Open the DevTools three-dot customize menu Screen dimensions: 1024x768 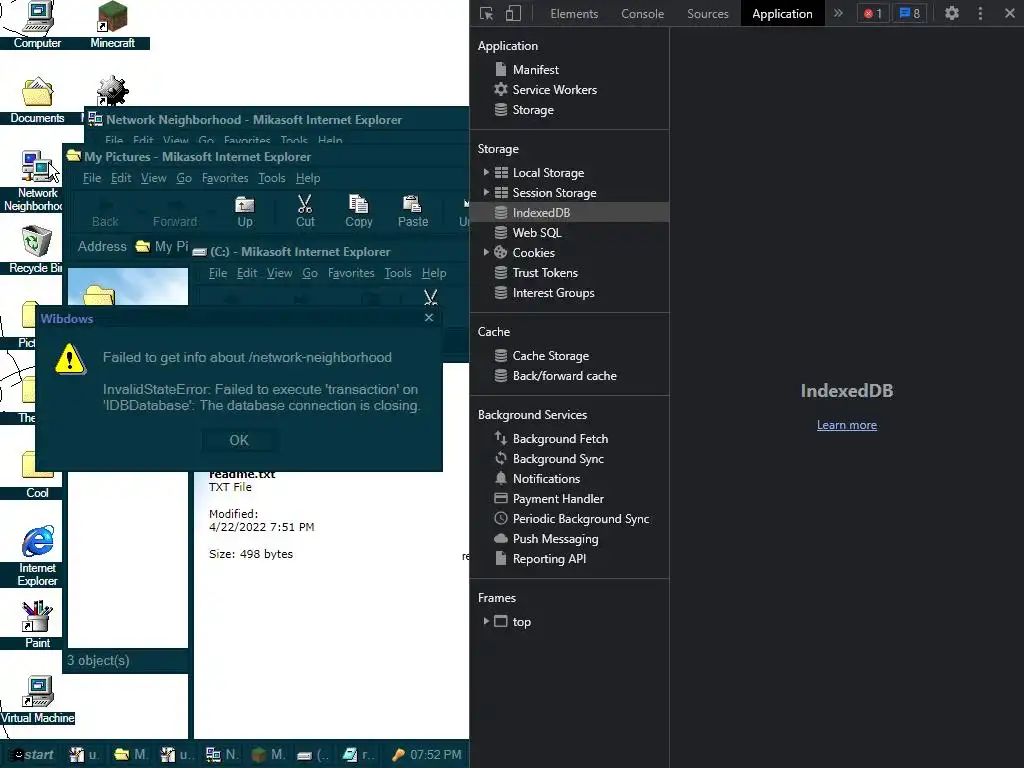(980, 13)
